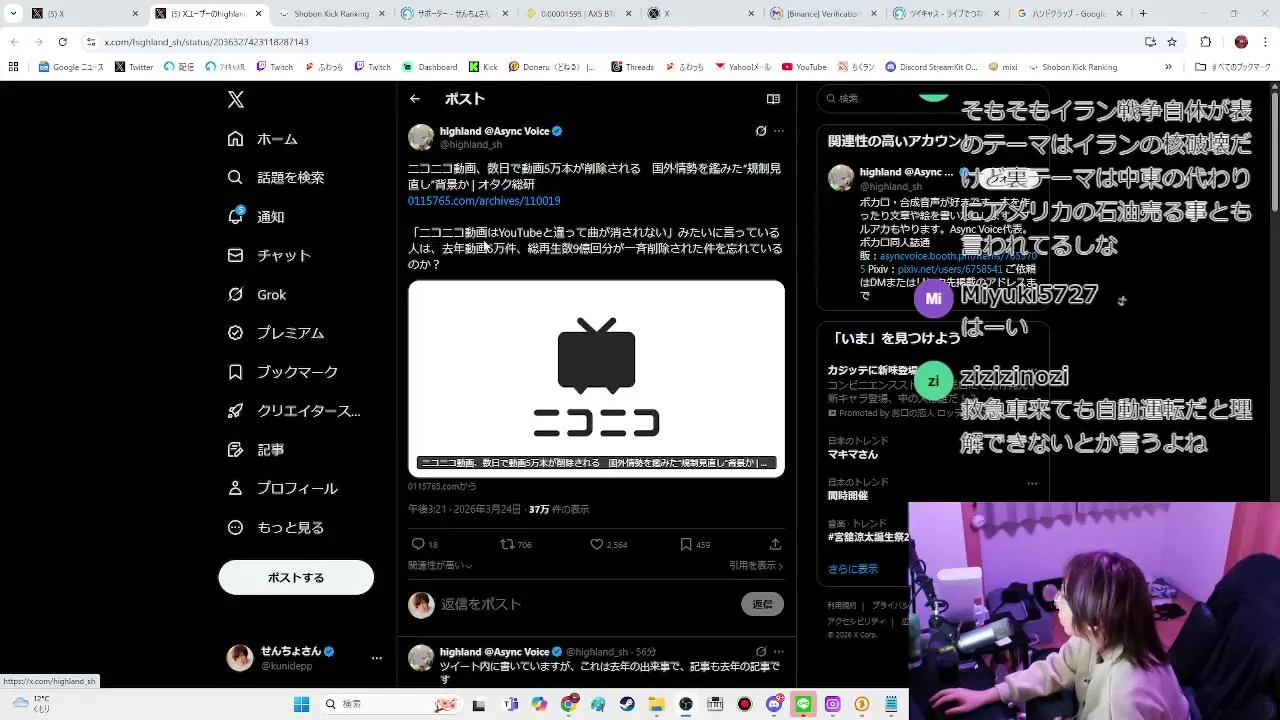1280x720 pixels.
Task: Open the Threads bookmark
Action: click(x=632, y=67)
